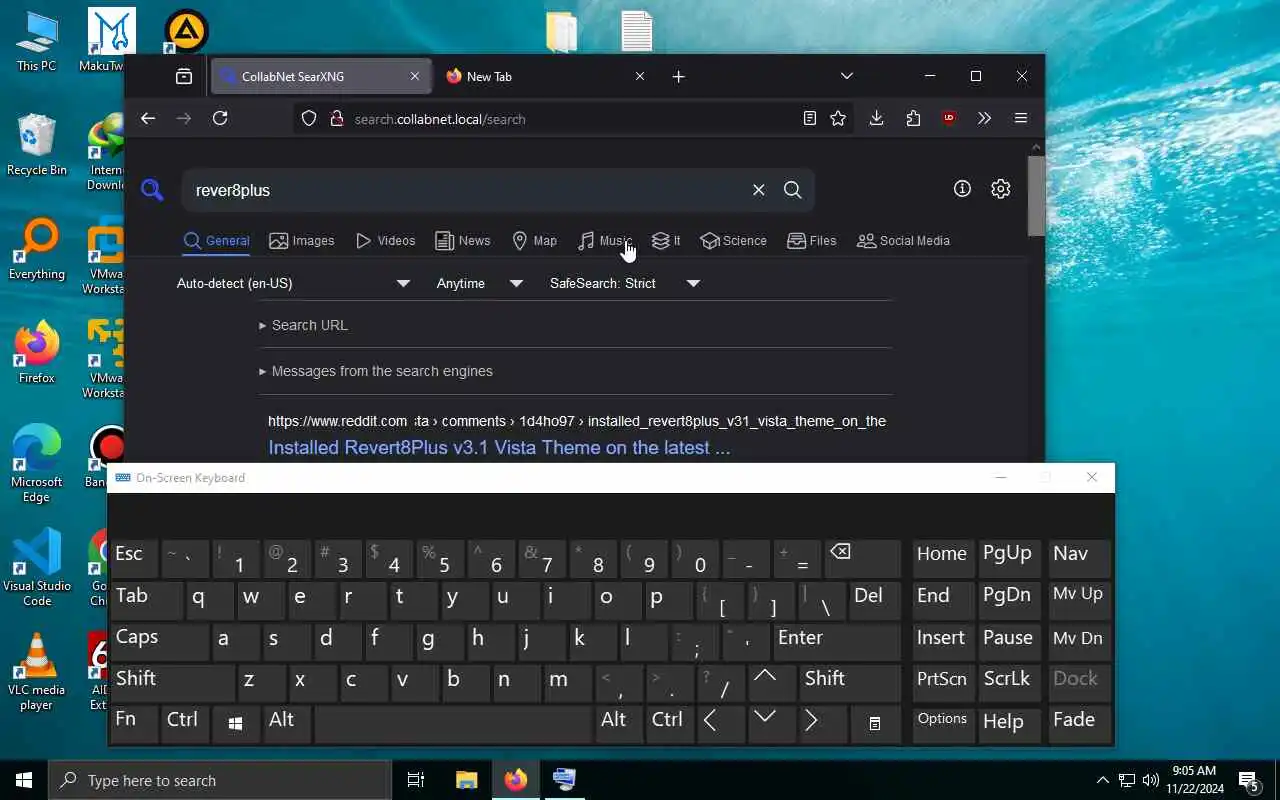1280x800 pixels.
Task: Select the Microsoft Edge desktop icon
Action: click(x=37, y=464)
